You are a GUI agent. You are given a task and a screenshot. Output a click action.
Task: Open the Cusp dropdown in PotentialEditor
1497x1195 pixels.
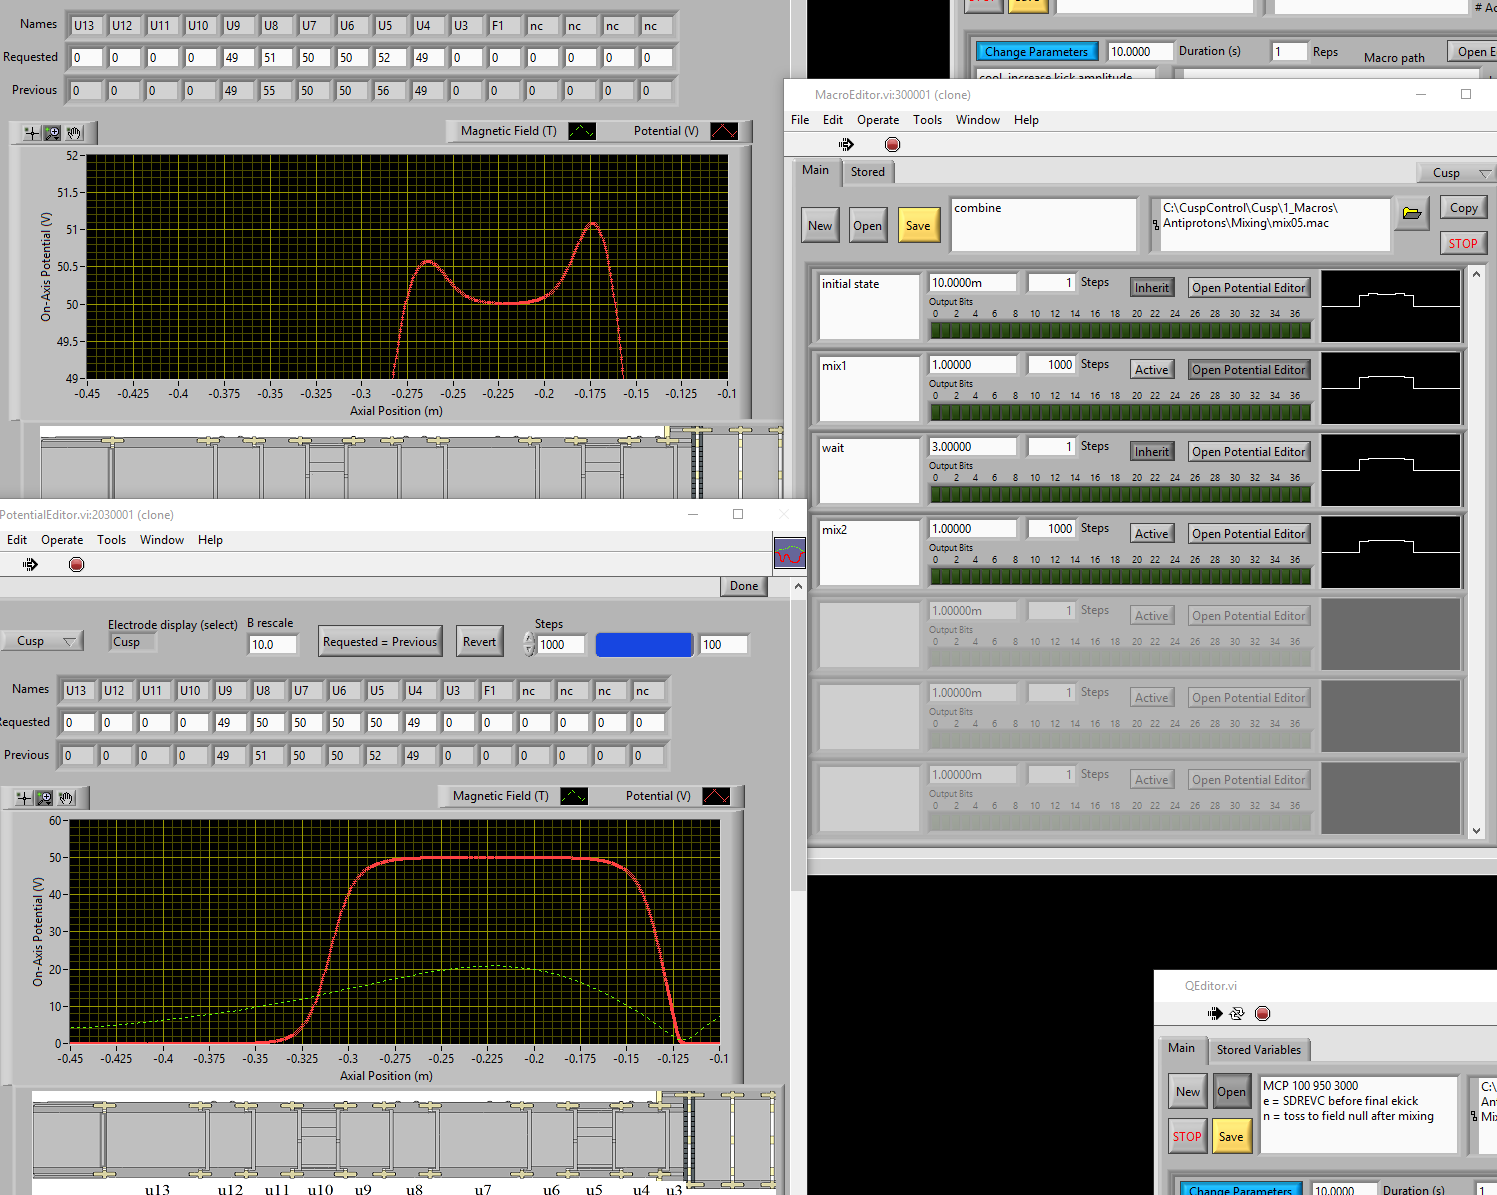40,641
